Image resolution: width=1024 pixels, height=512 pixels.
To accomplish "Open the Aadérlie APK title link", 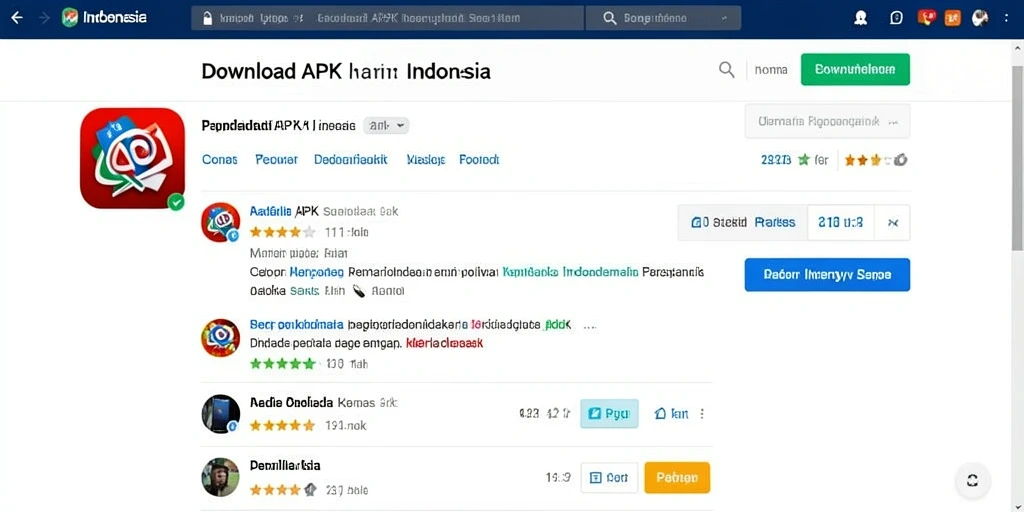I will click(x=284, y=212).
